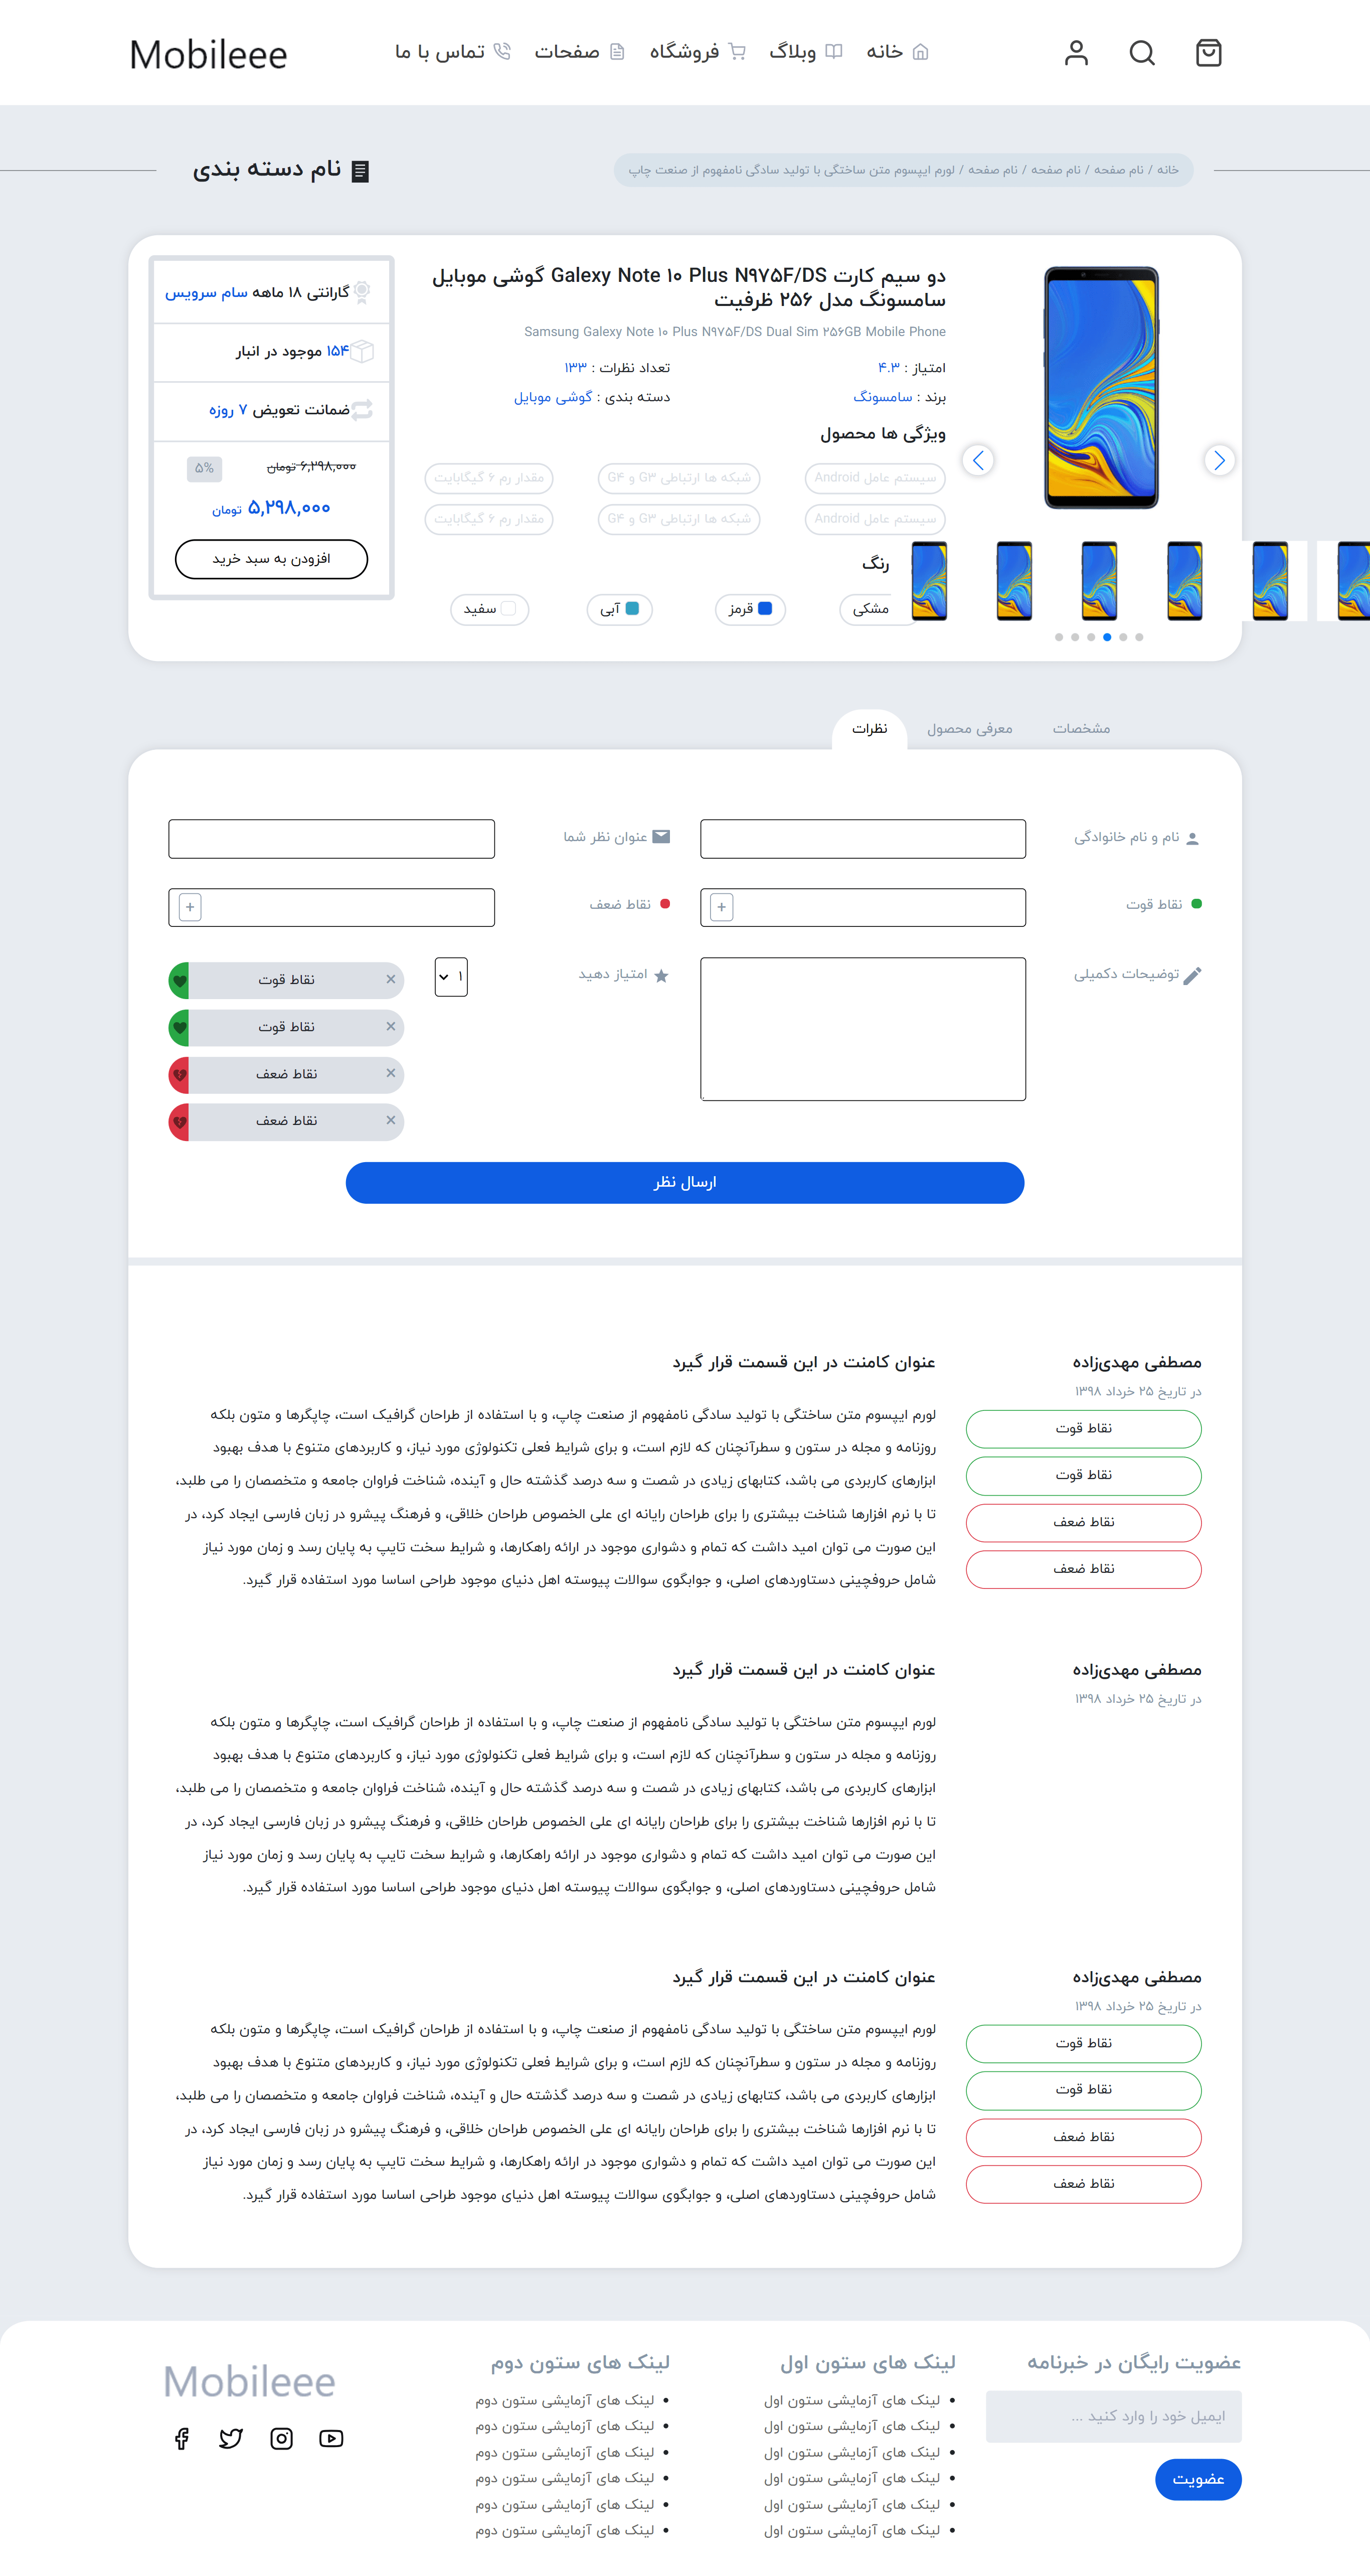Focus the توضیحات تکمیلی text area

tap(863, 1029)
